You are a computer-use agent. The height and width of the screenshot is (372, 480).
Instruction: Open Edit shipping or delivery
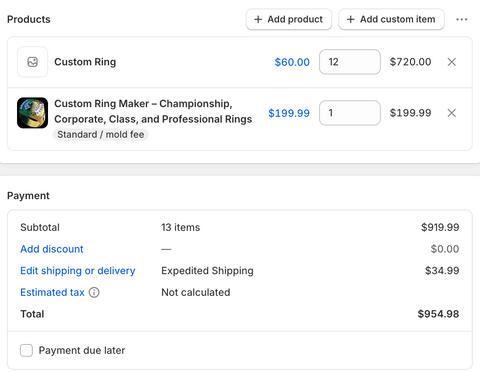point(78,271)
